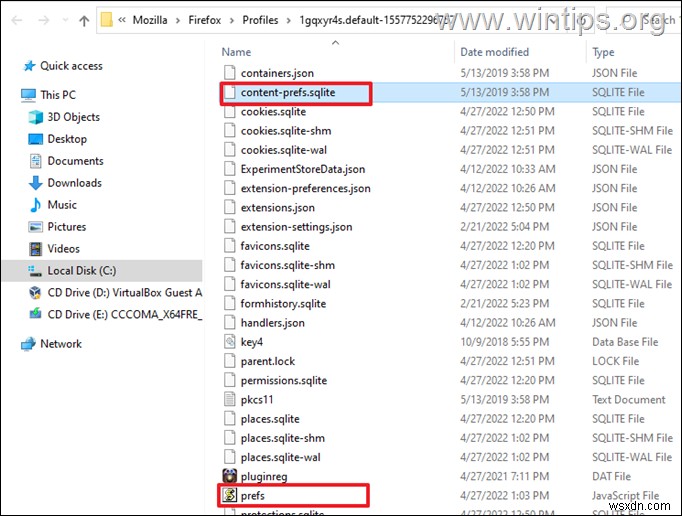The image size is (682, 516).
Task: Click the prefs JavaScript file icon
Action: (x=230, y=495)
